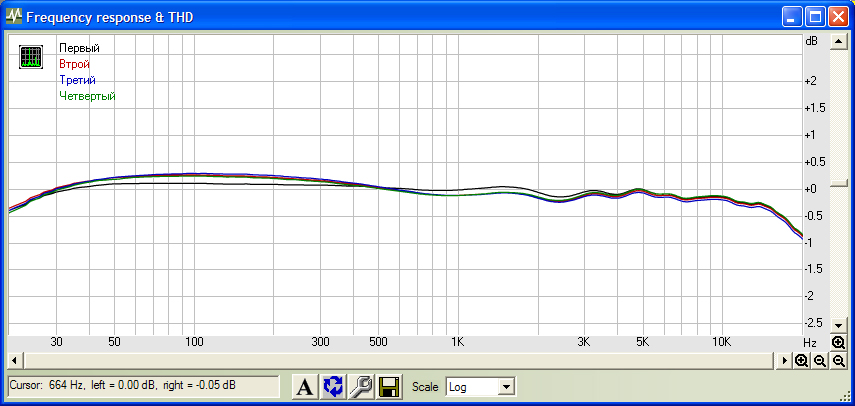Image resolution: width=855 pixels, height=406 pixels.
Task: Zoom in horizontally on the frequency axis
Action: pyautogui.click(x=802, y=360)
